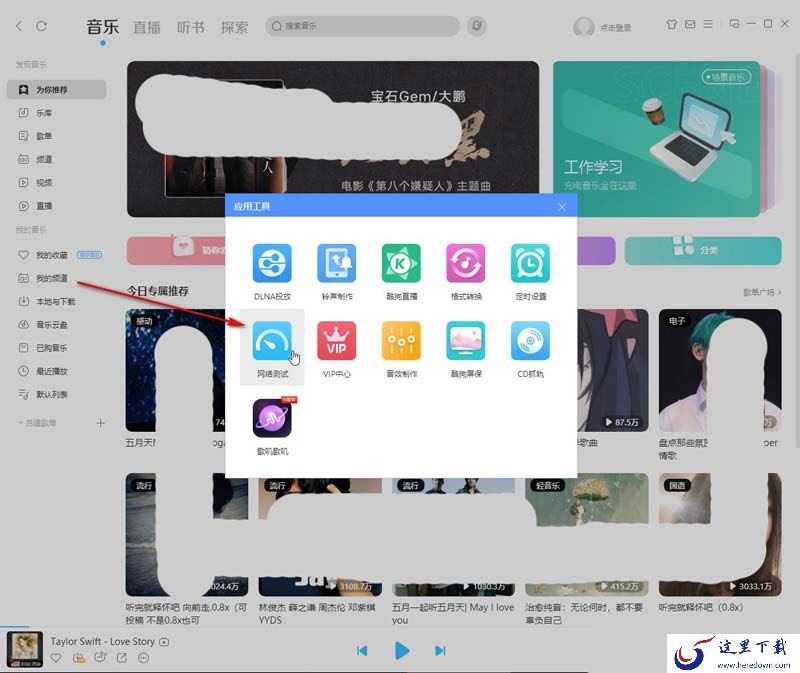Open the 工作学习 scene music card

(x=657, y=139)
